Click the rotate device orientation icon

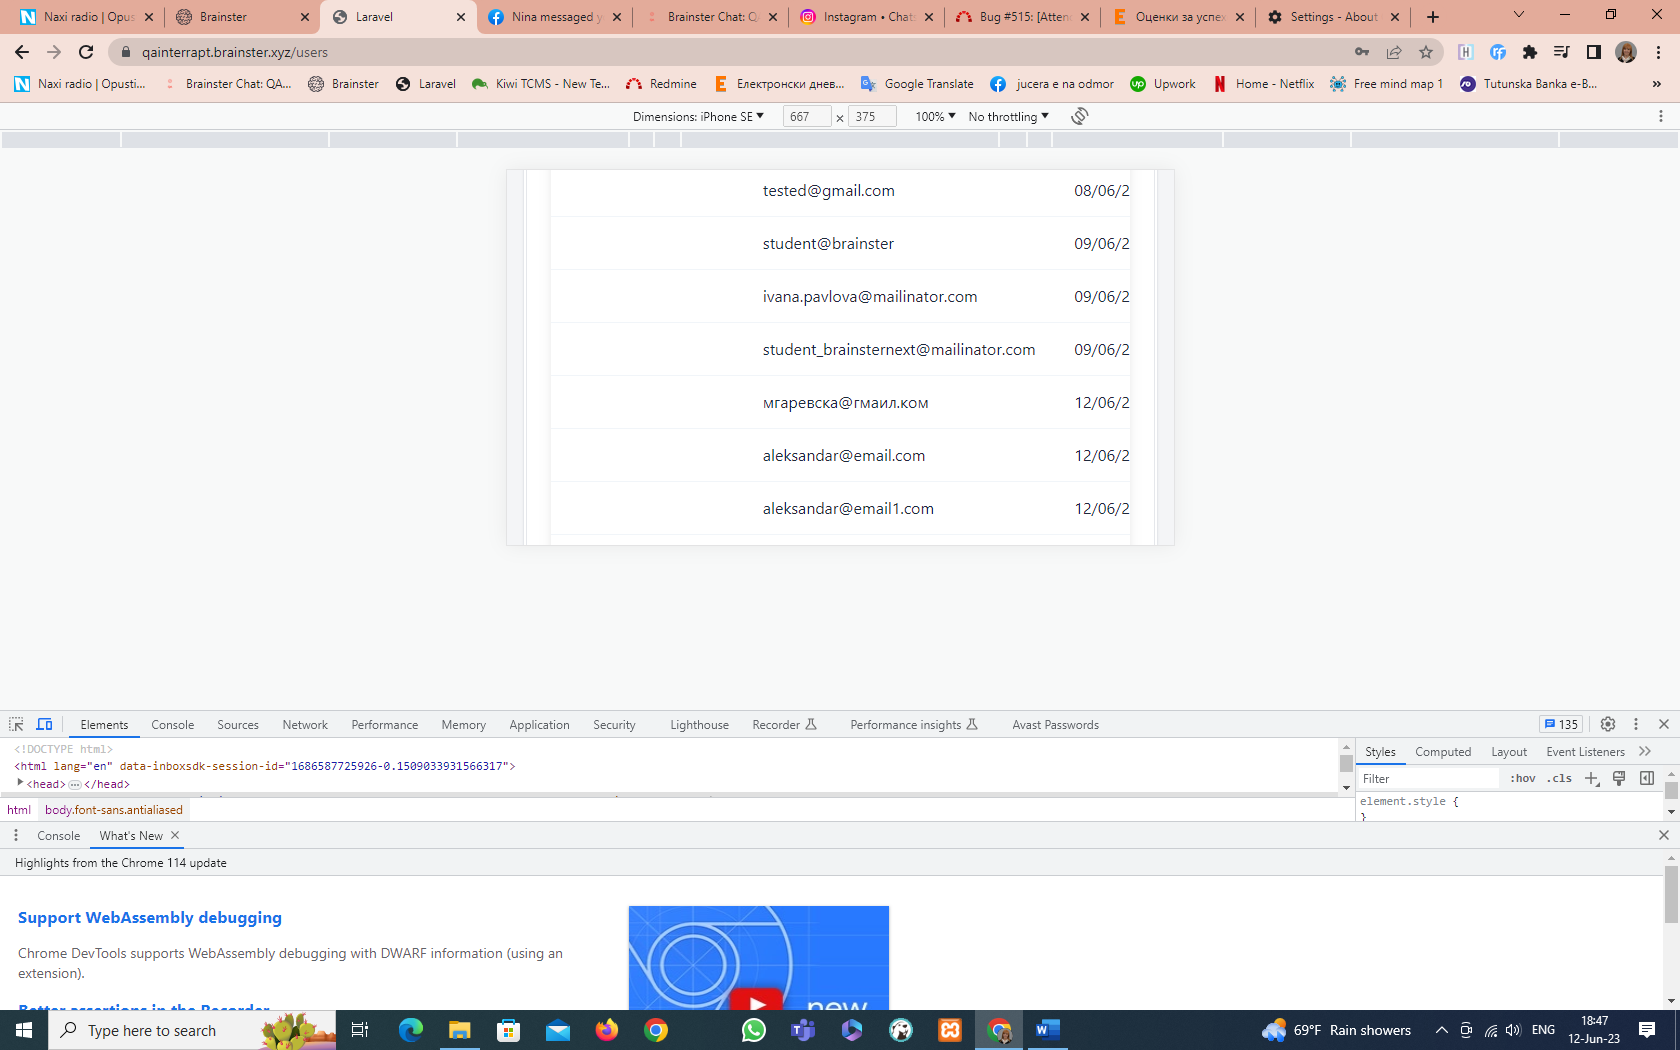(x=1079, y=116)
